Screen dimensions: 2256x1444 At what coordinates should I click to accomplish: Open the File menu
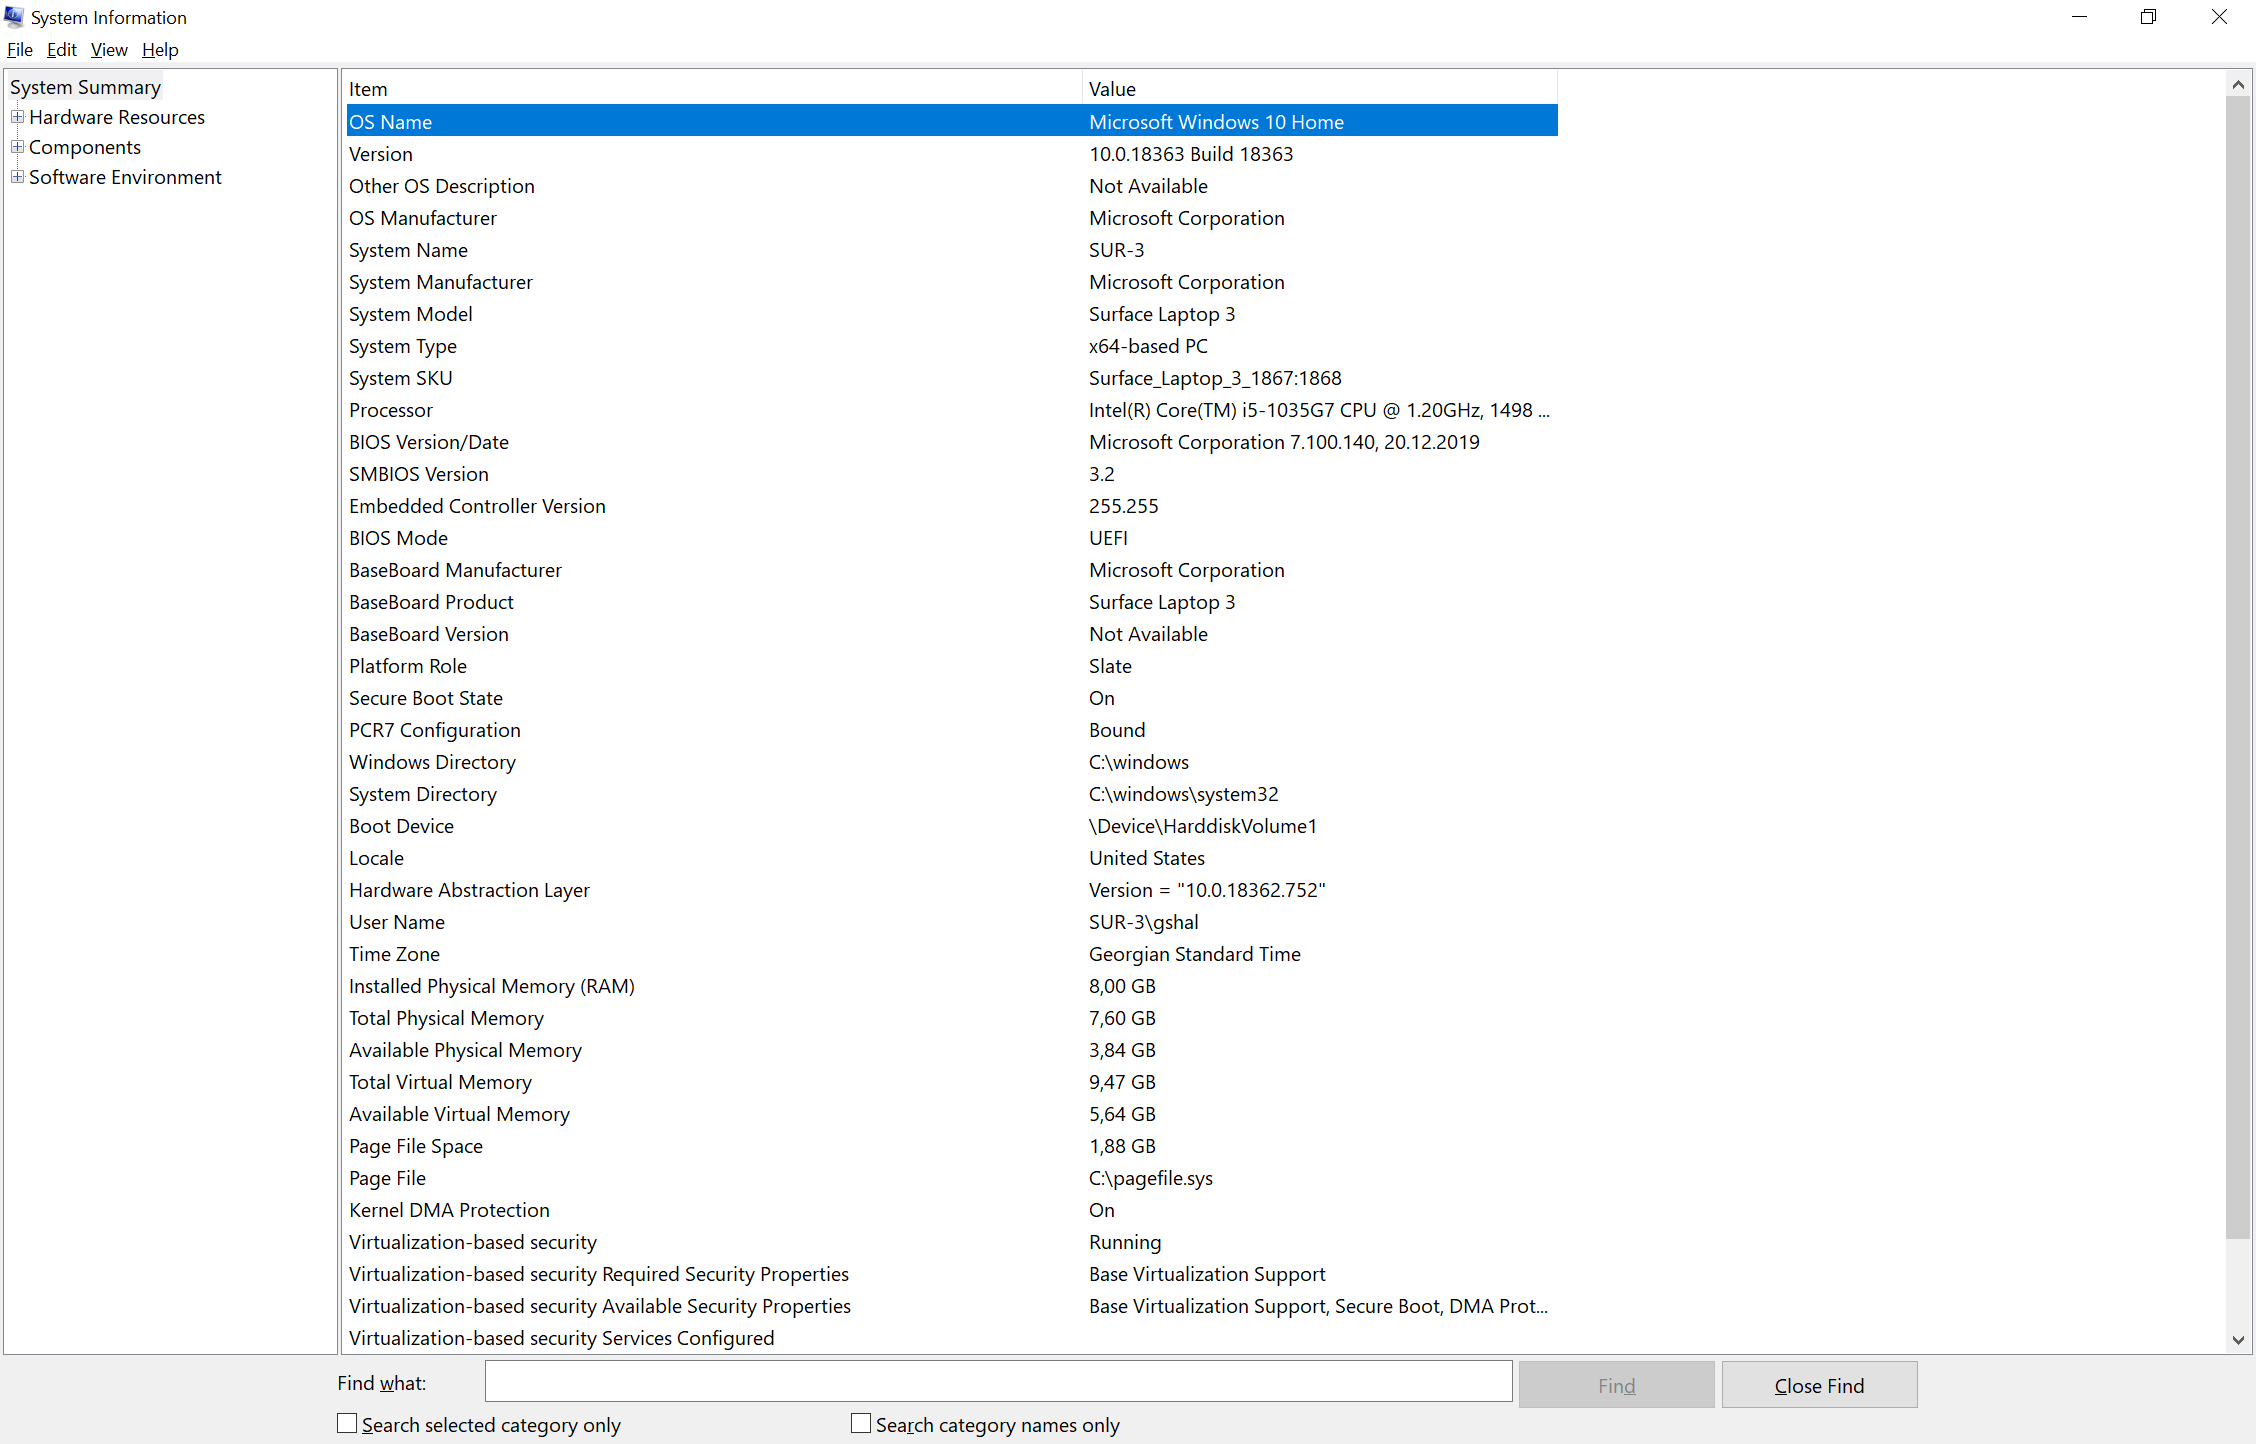point(19,49)
